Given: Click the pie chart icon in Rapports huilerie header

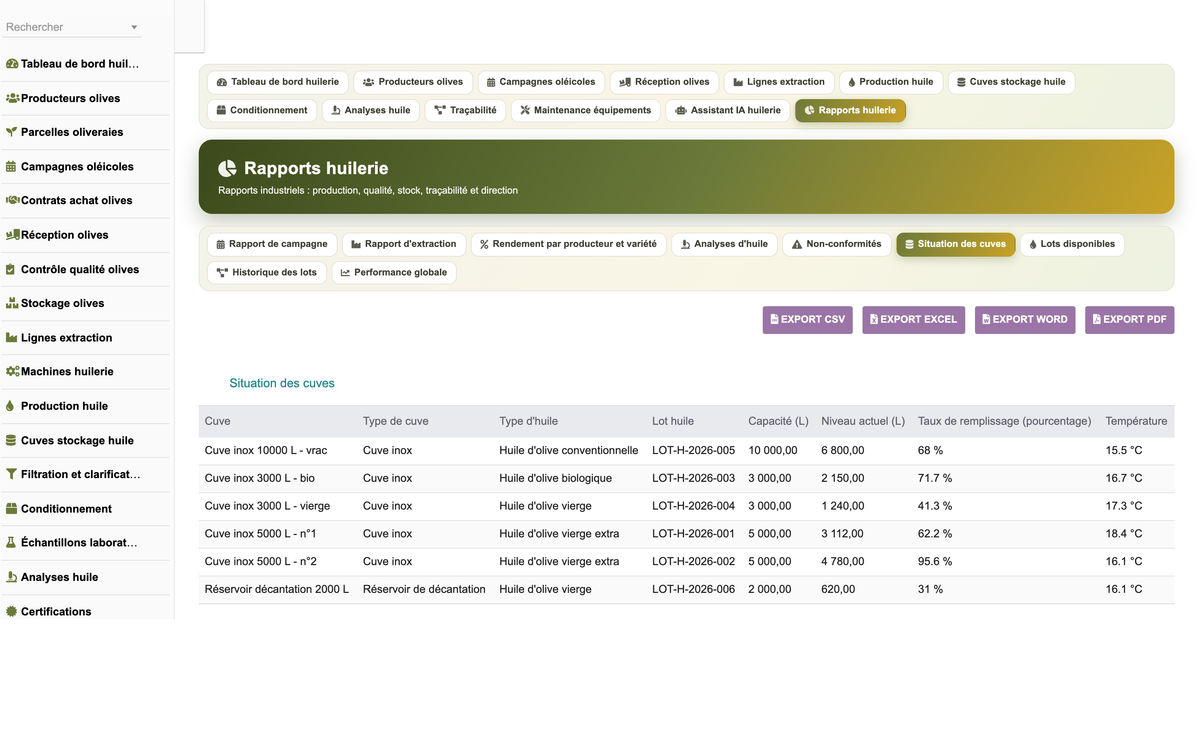Looking at the screenshot, I should tap(228, 168).
